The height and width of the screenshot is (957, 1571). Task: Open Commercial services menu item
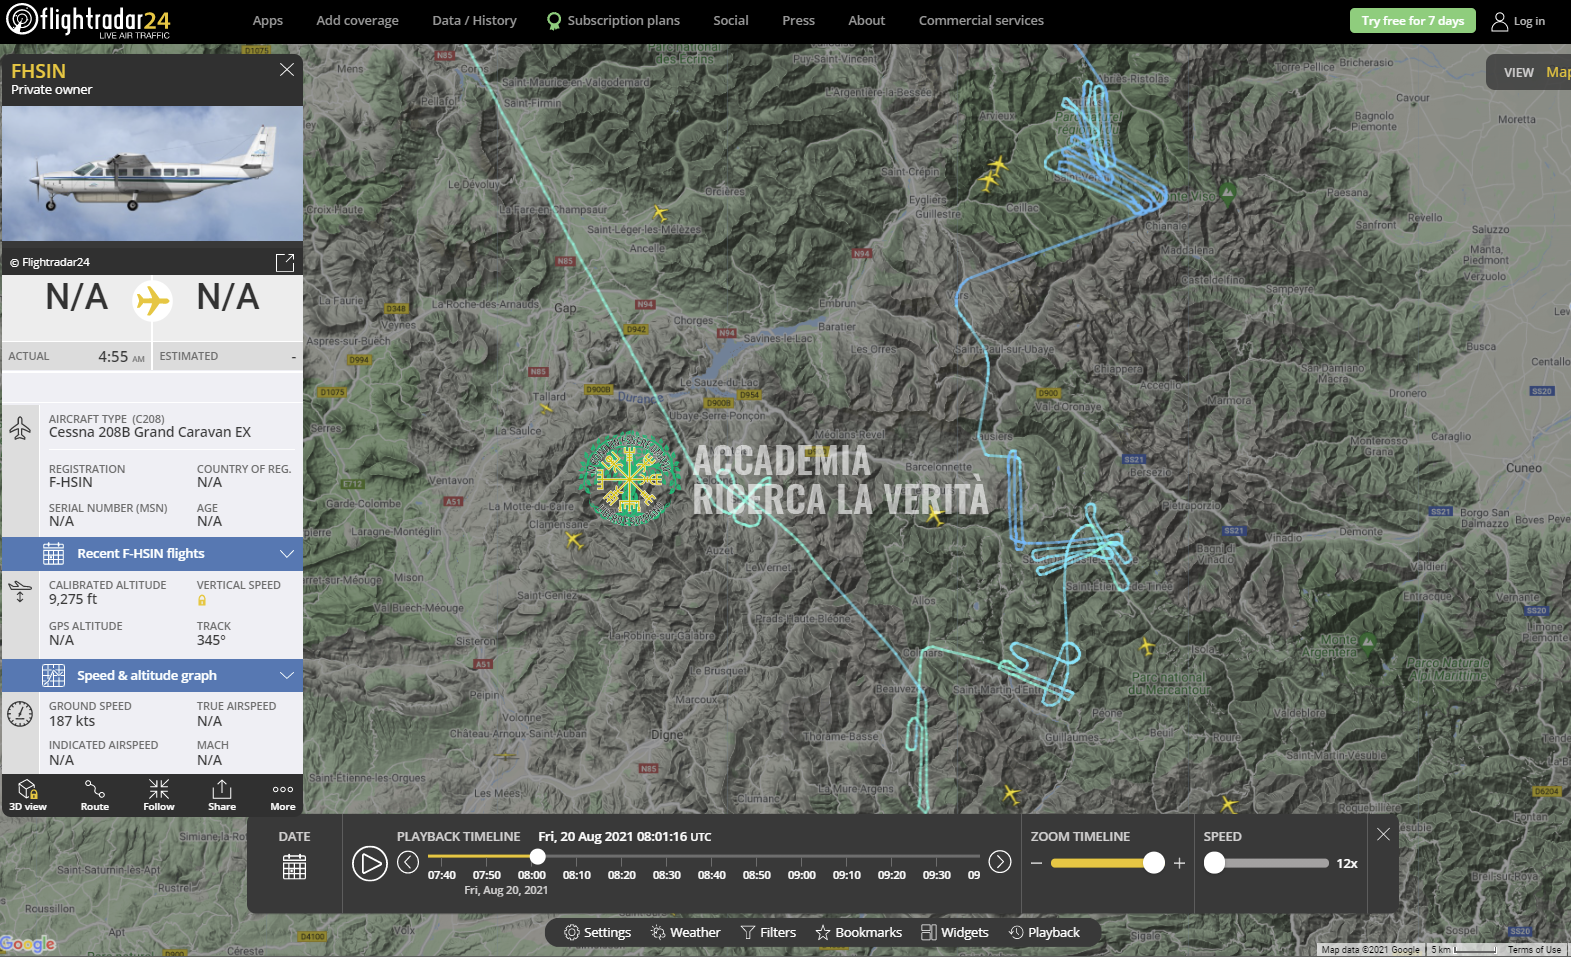point(981,20)
